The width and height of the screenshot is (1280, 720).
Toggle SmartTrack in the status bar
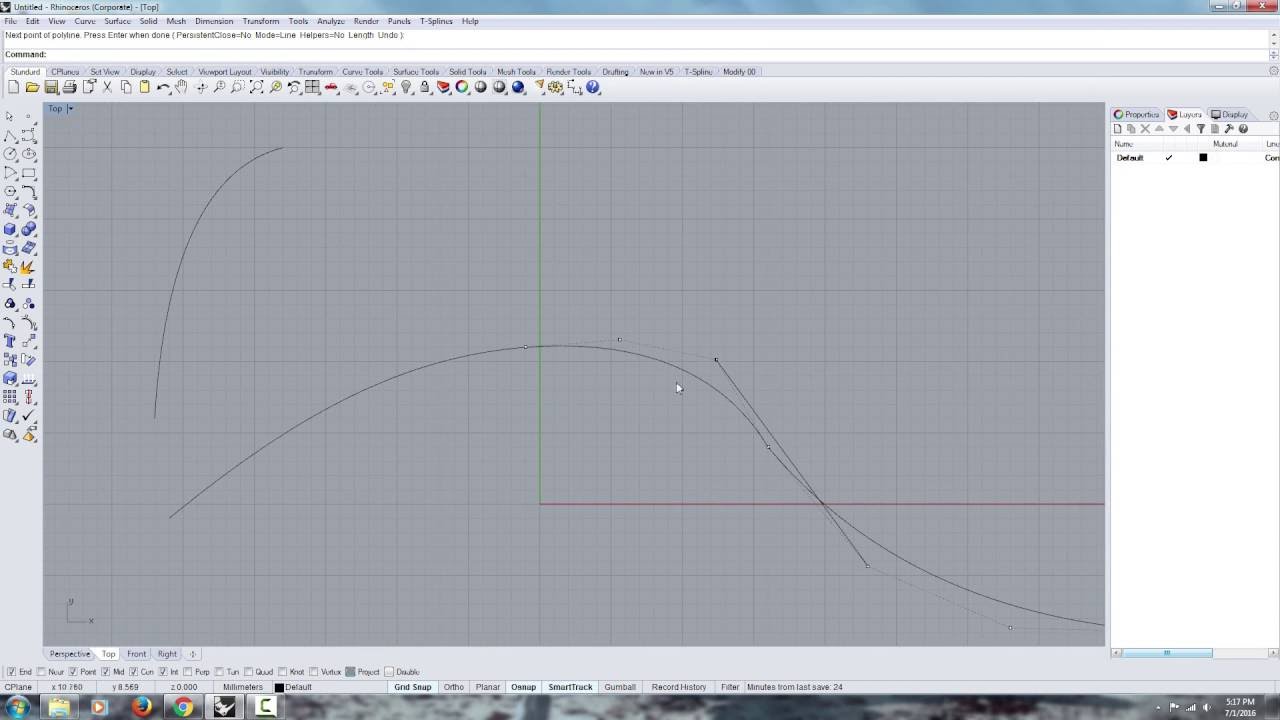[x=570, y=687]
